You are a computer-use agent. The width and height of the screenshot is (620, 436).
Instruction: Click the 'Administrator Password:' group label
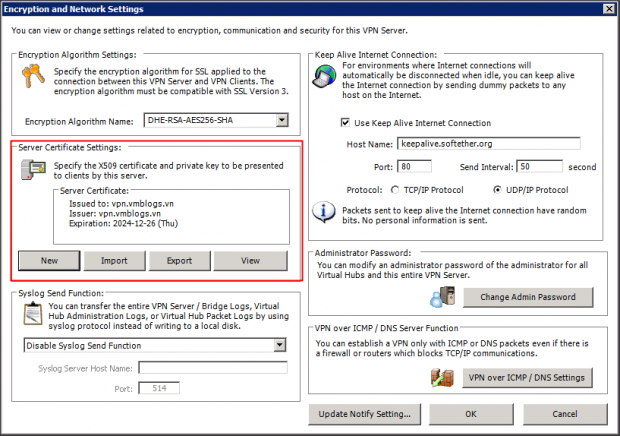click(x=363, y=253)
